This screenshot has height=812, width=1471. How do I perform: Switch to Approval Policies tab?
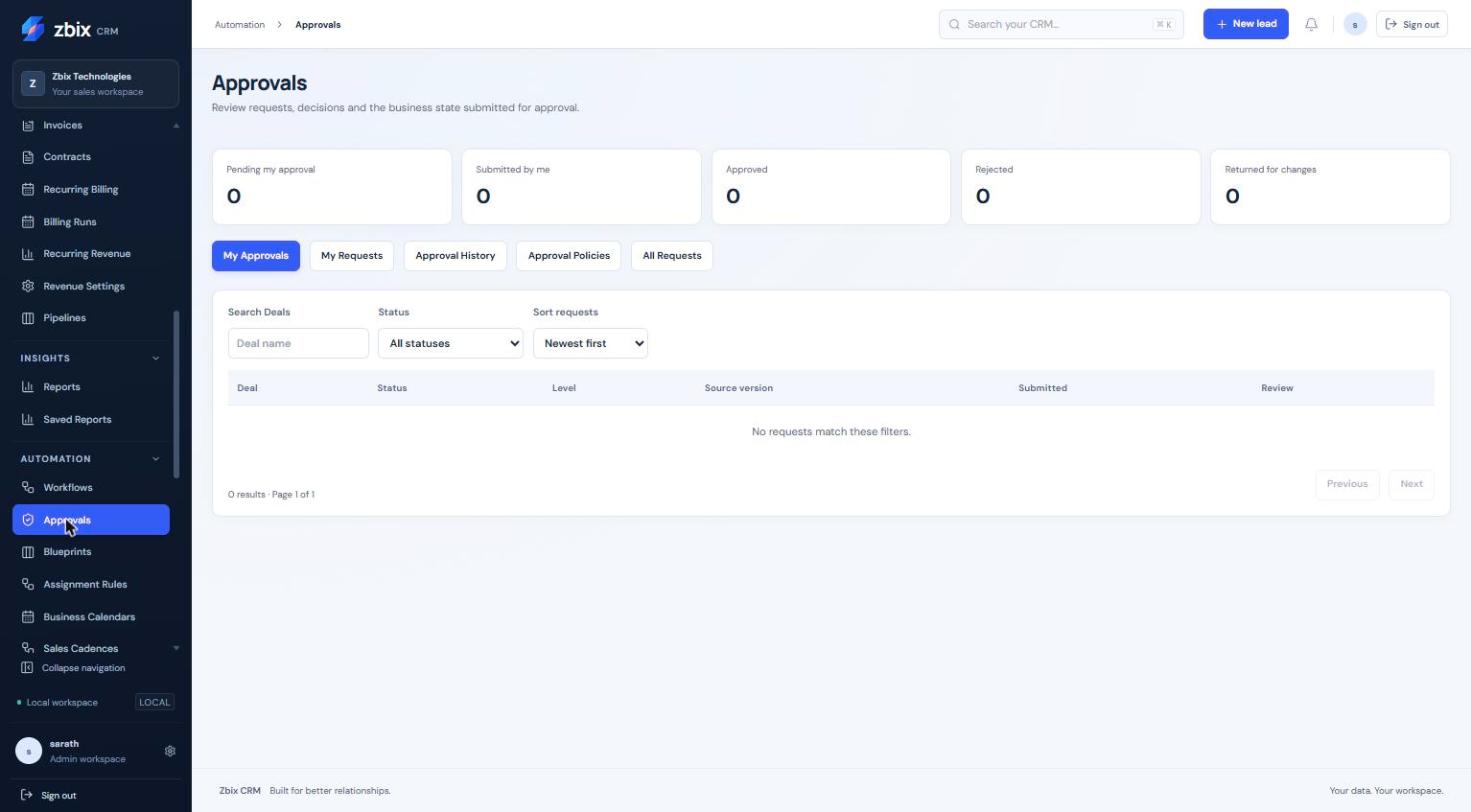click(x=569, y=256)
